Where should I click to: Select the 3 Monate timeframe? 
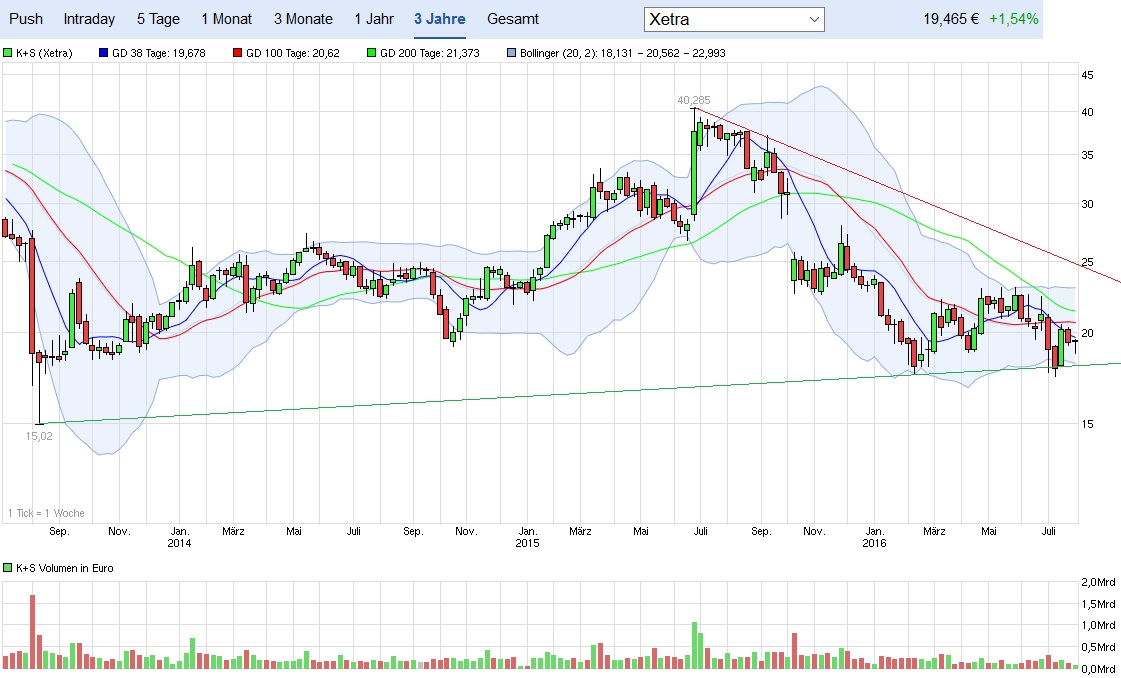coord(303,19)
